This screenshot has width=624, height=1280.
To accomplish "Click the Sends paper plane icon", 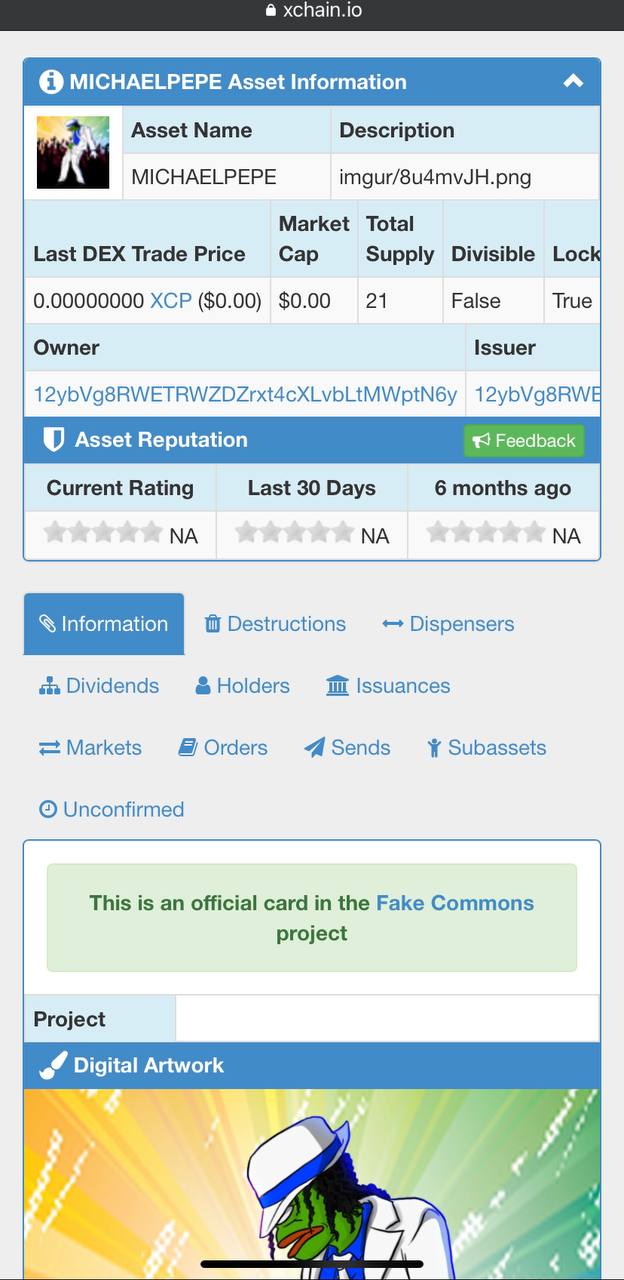I will [315, 748].
